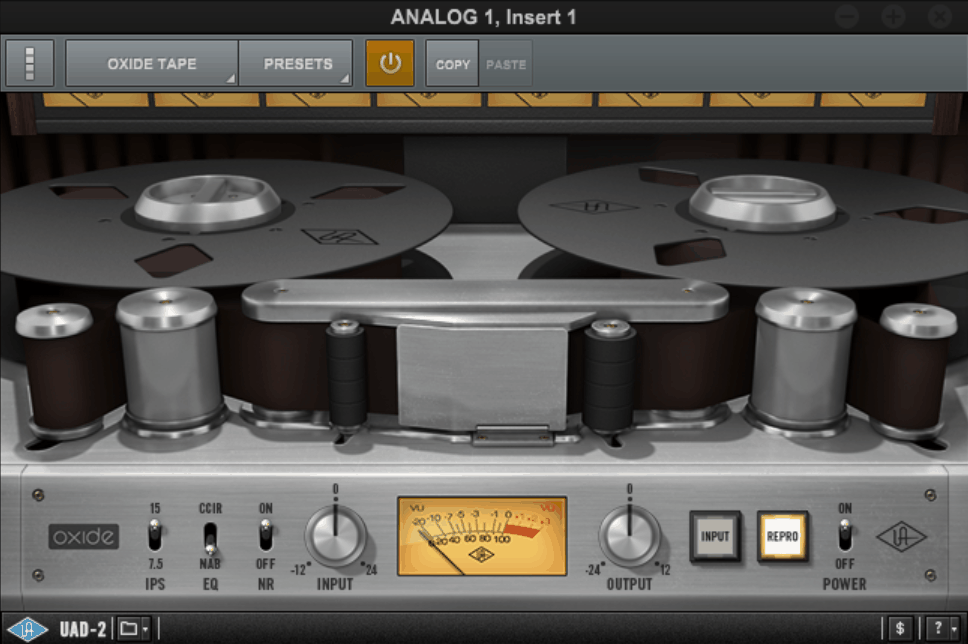
Task: Open the OXIDE TAPE plugin selector dropdown
Action: click(x=152, y=63)
